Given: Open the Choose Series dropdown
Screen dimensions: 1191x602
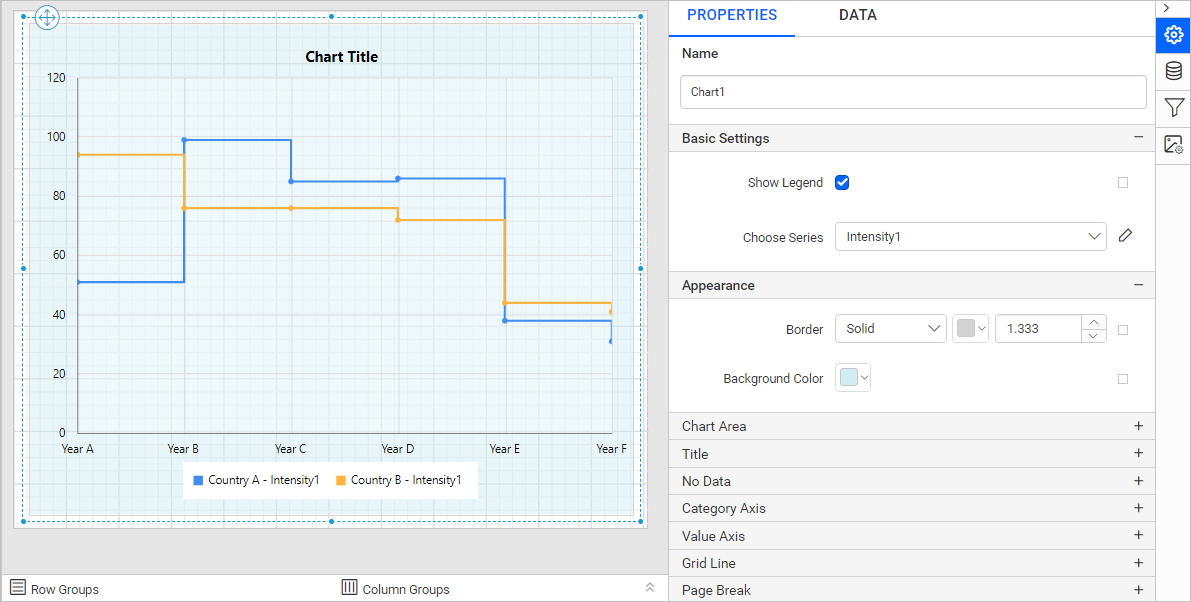Looking at the screenshot, I should tap(970, 237).
